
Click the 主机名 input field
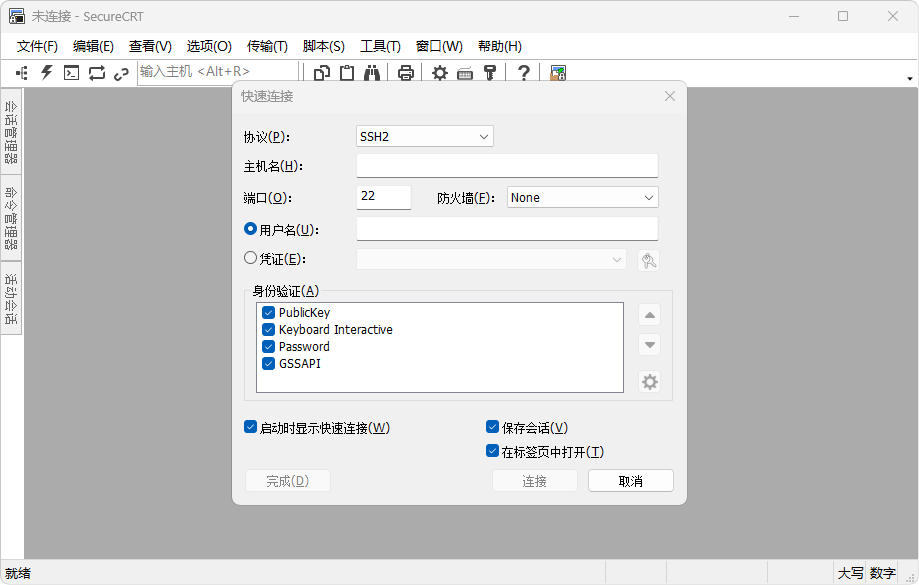point(507,166)
